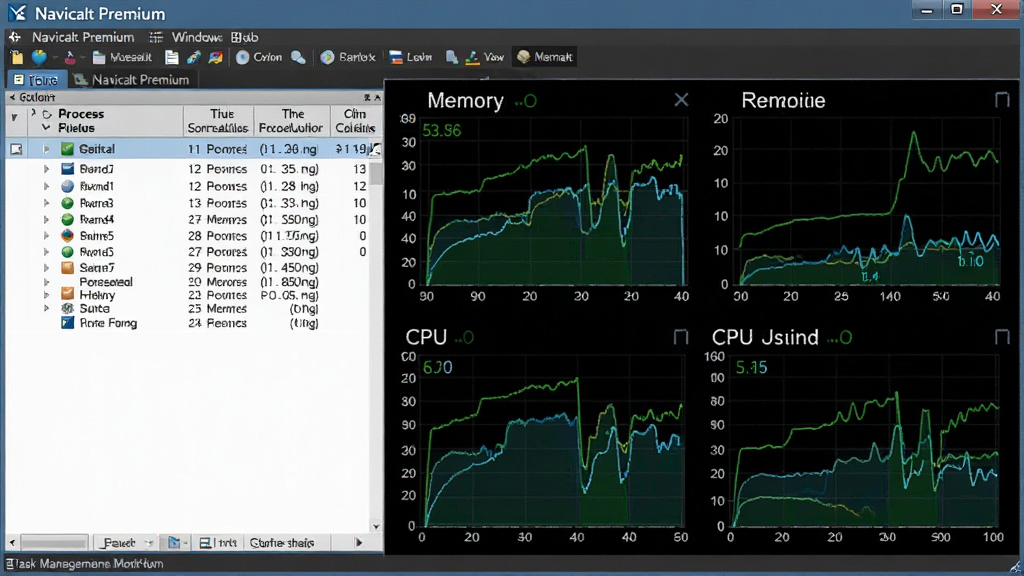Click the multicolor icon on Saite5 row
The image size is (1024, 576).
point(67,236)
